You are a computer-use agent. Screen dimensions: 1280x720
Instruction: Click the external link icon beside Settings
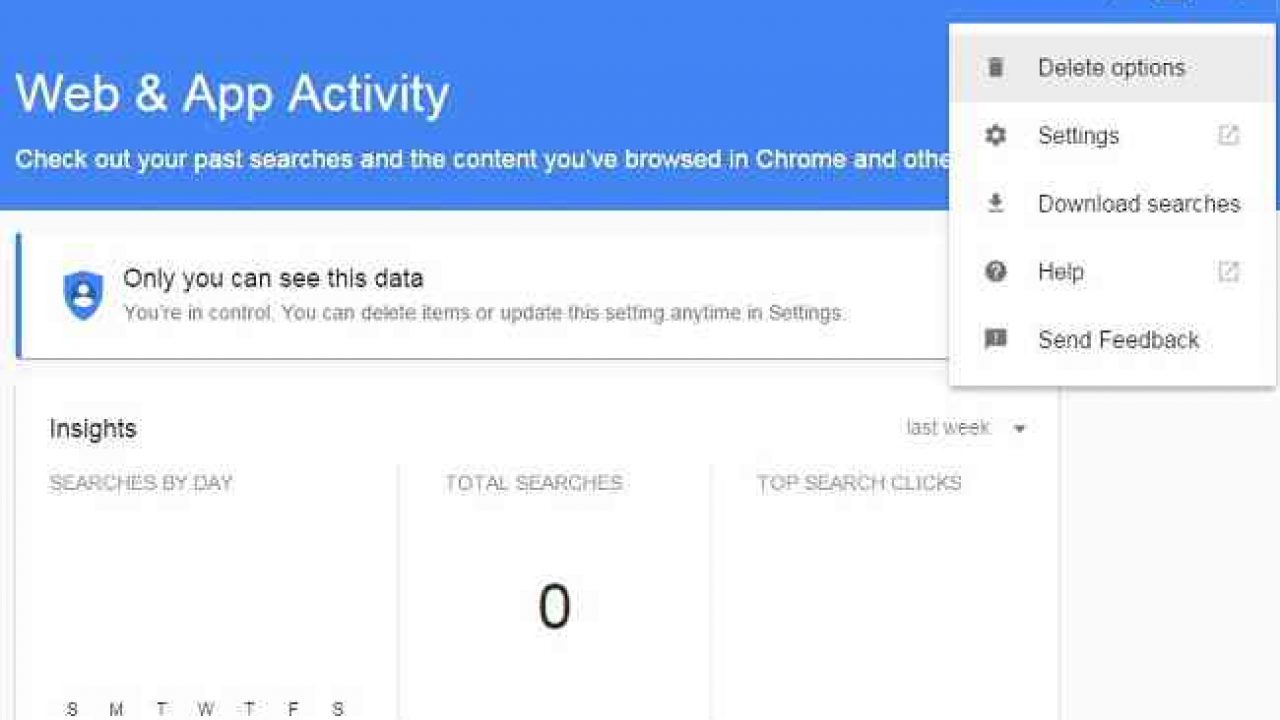pyautogui.click(x=1228, y=135)
